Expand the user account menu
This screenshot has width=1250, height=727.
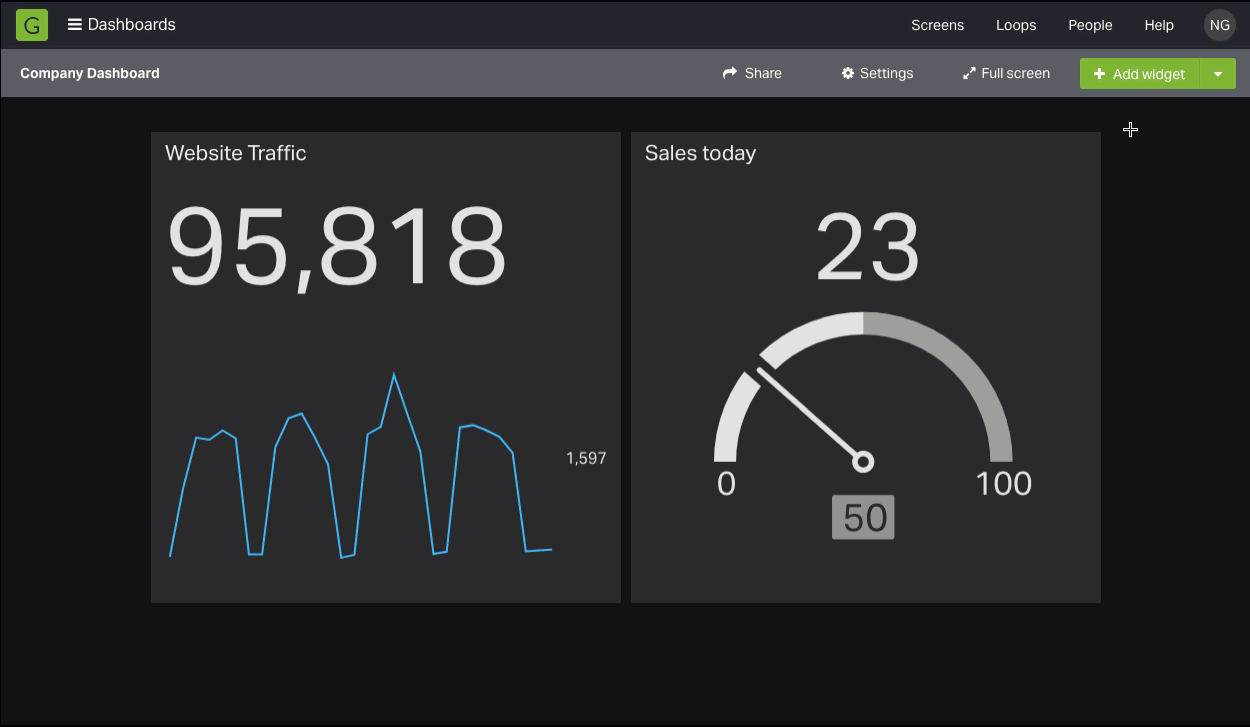coord(1219,25)
